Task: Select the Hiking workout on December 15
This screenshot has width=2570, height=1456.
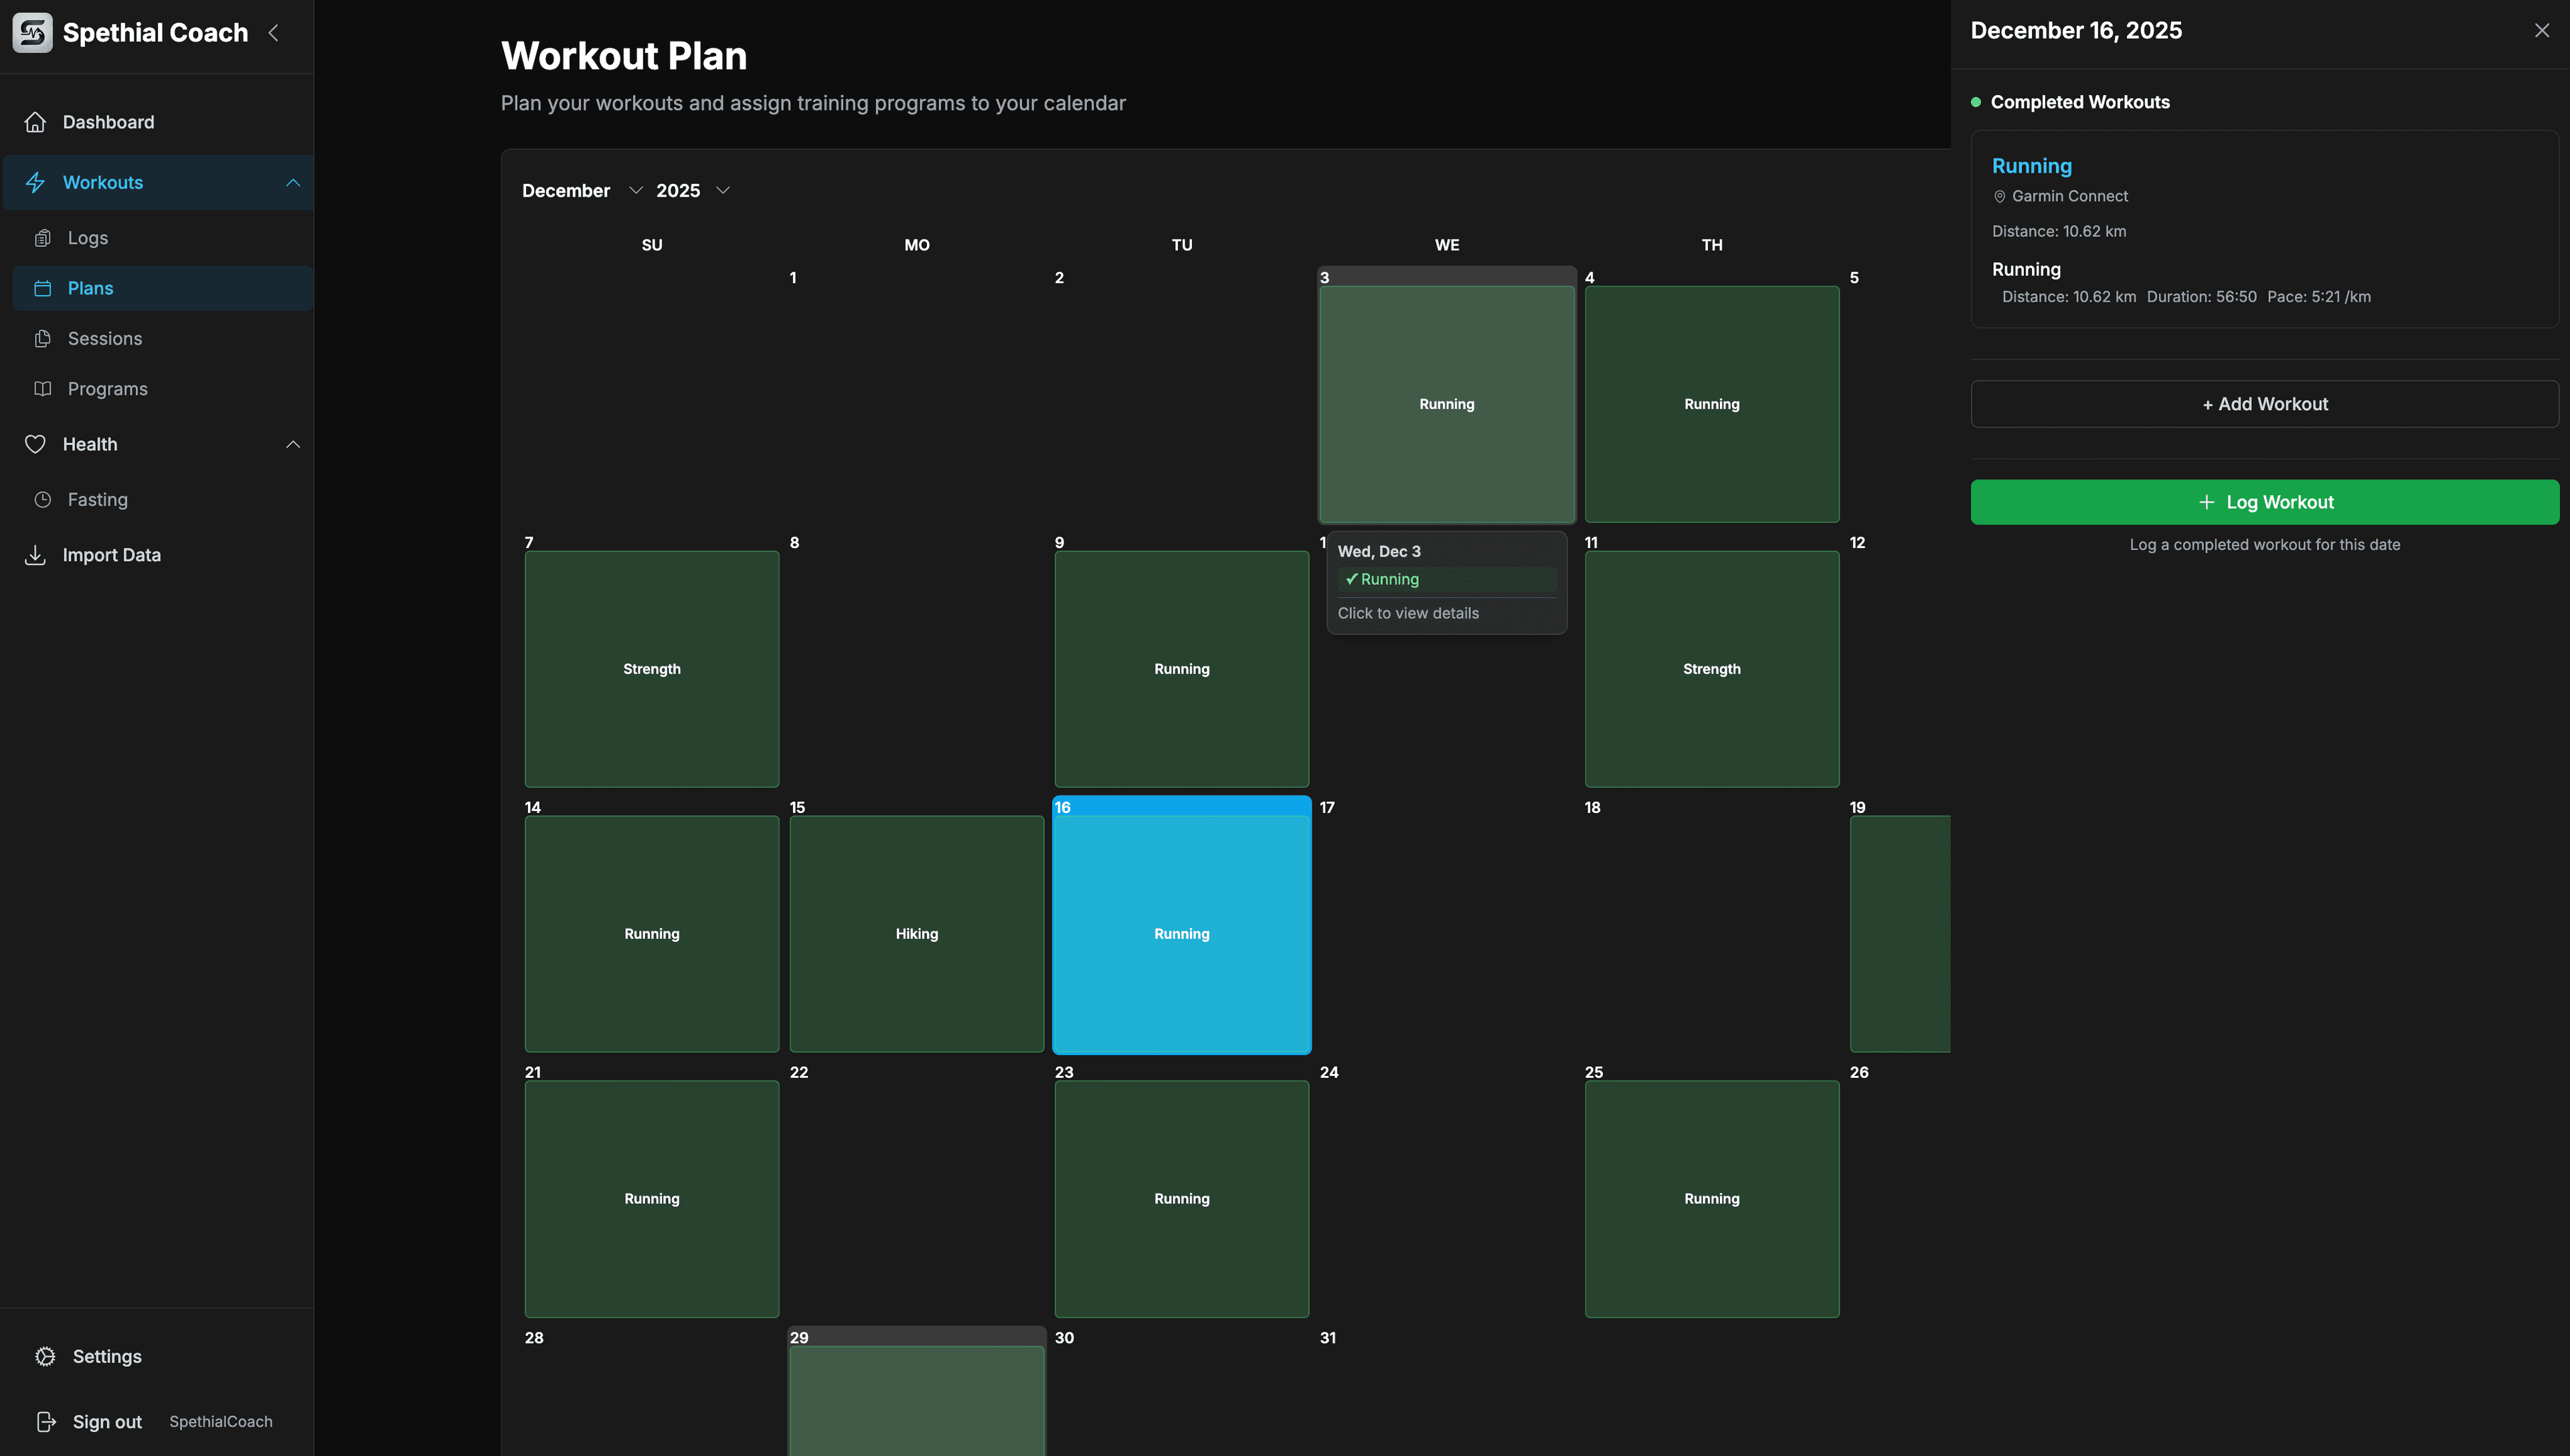Action: click(x=916, y=933)
